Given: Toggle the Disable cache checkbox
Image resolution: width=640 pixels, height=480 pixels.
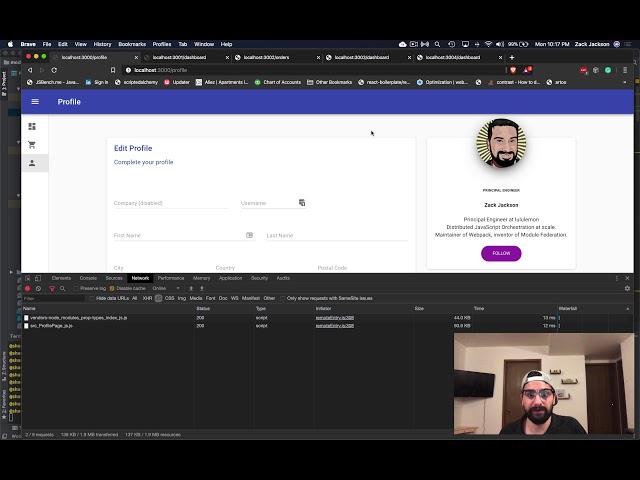Looking at the screenshot, I should [x=113, y=288].
